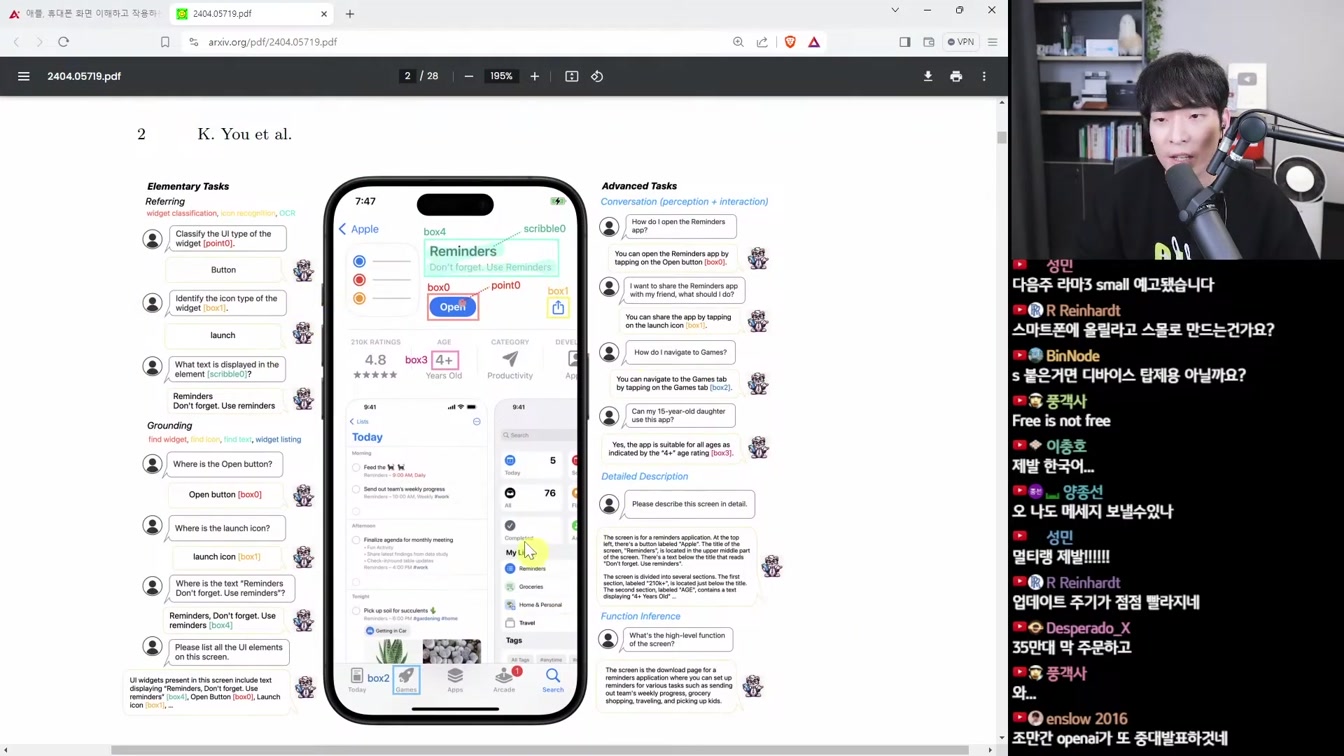Click the "Detailed Description" heading
This screenshot has height=756, width=1344.
click(644, 476)
